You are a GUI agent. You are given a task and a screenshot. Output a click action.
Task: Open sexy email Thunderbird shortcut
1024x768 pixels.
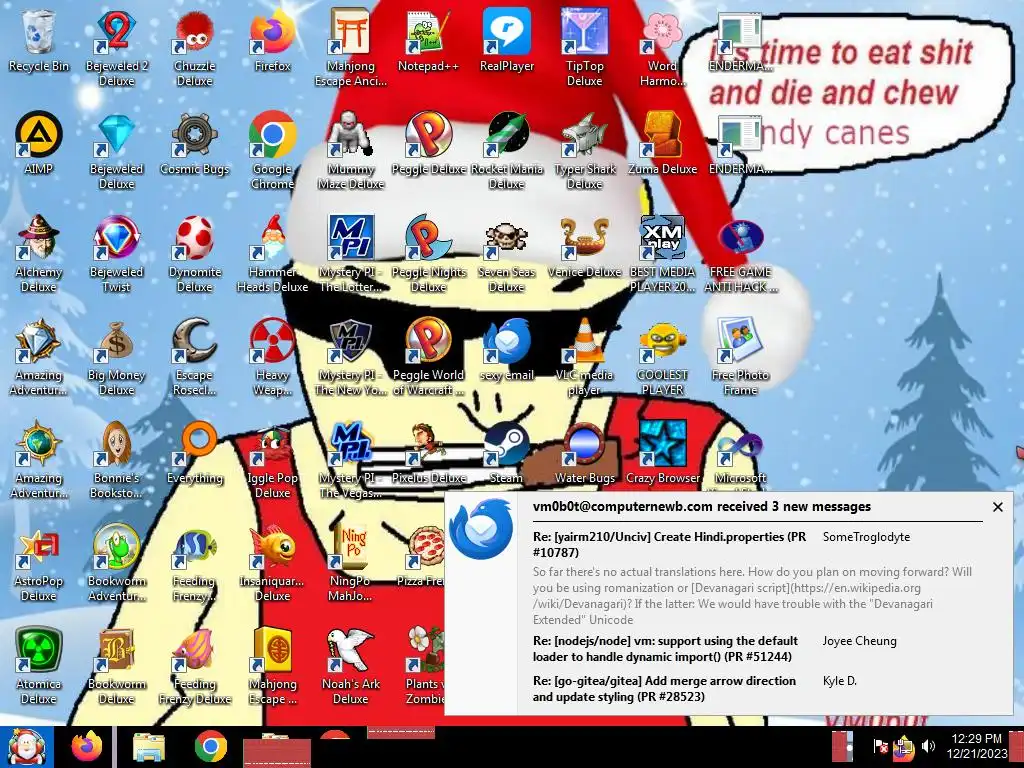tap(507, 349)
